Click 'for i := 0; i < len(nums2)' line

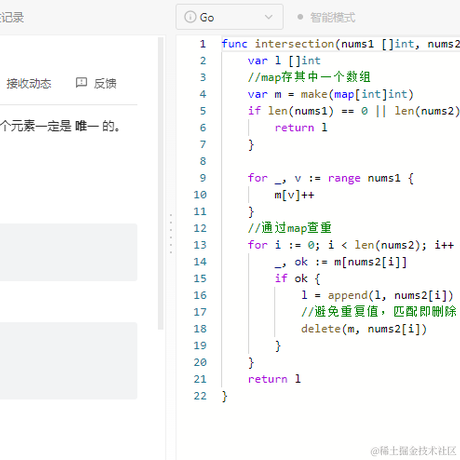351,245
